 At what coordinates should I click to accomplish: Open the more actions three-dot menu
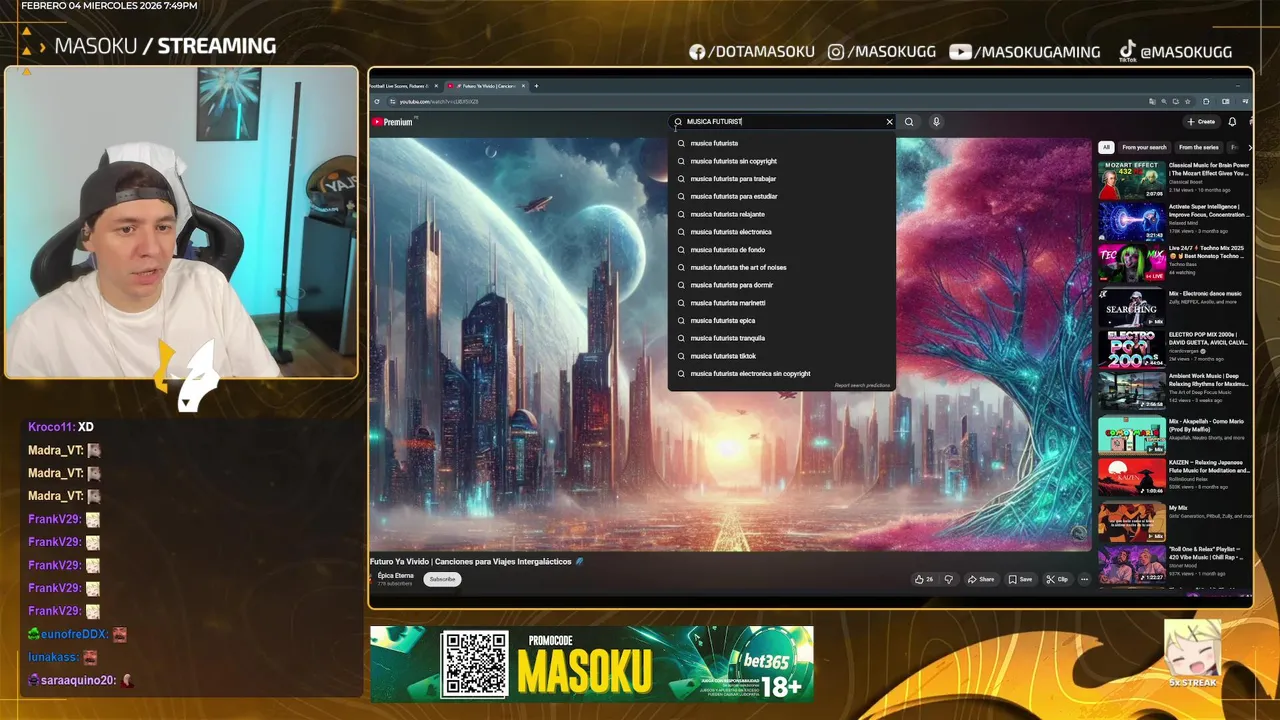click(1084, 579)
